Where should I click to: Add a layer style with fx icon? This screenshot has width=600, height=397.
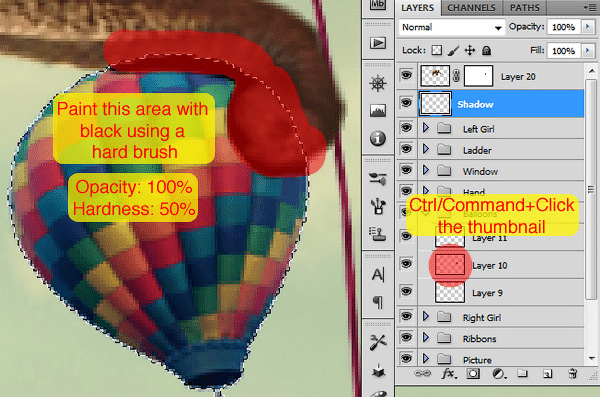(x=448, y=373)
